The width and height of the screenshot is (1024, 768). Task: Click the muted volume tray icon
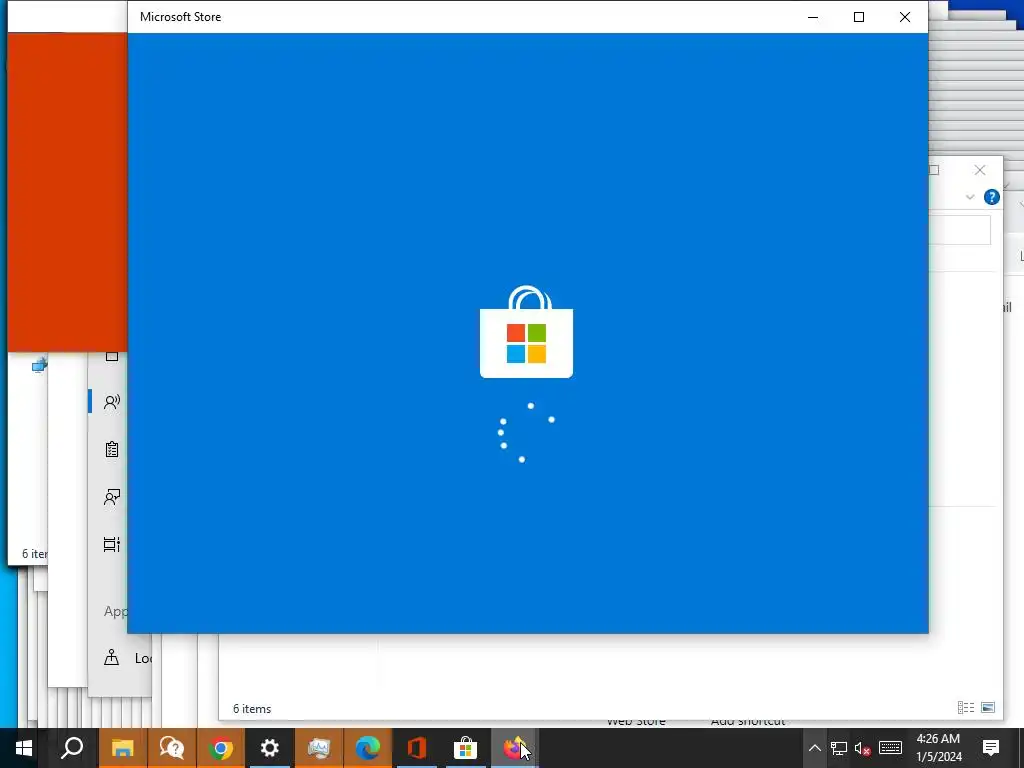(x=863, y=748)
